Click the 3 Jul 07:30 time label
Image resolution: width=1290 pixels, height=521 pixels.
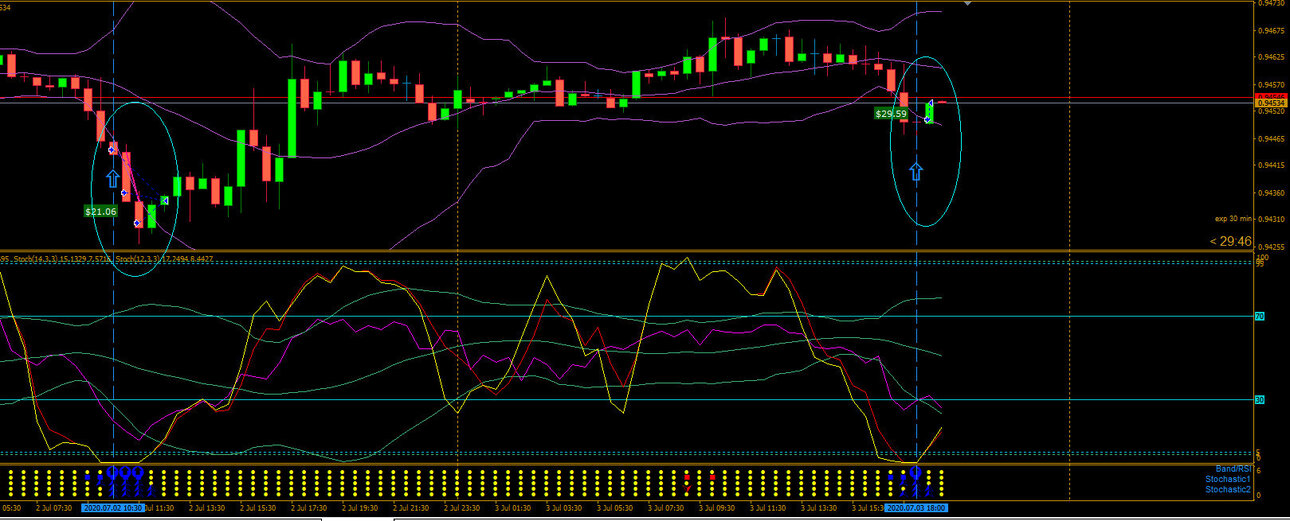tap(667, 508)
